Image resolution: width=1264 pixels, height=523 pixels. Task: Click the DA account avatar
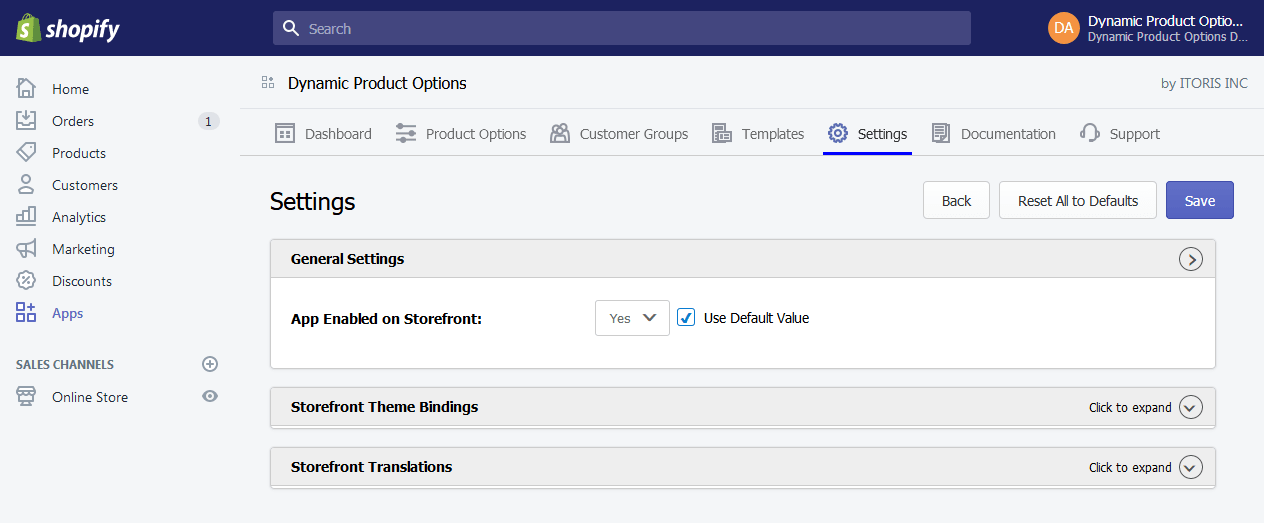[1064, 28]
